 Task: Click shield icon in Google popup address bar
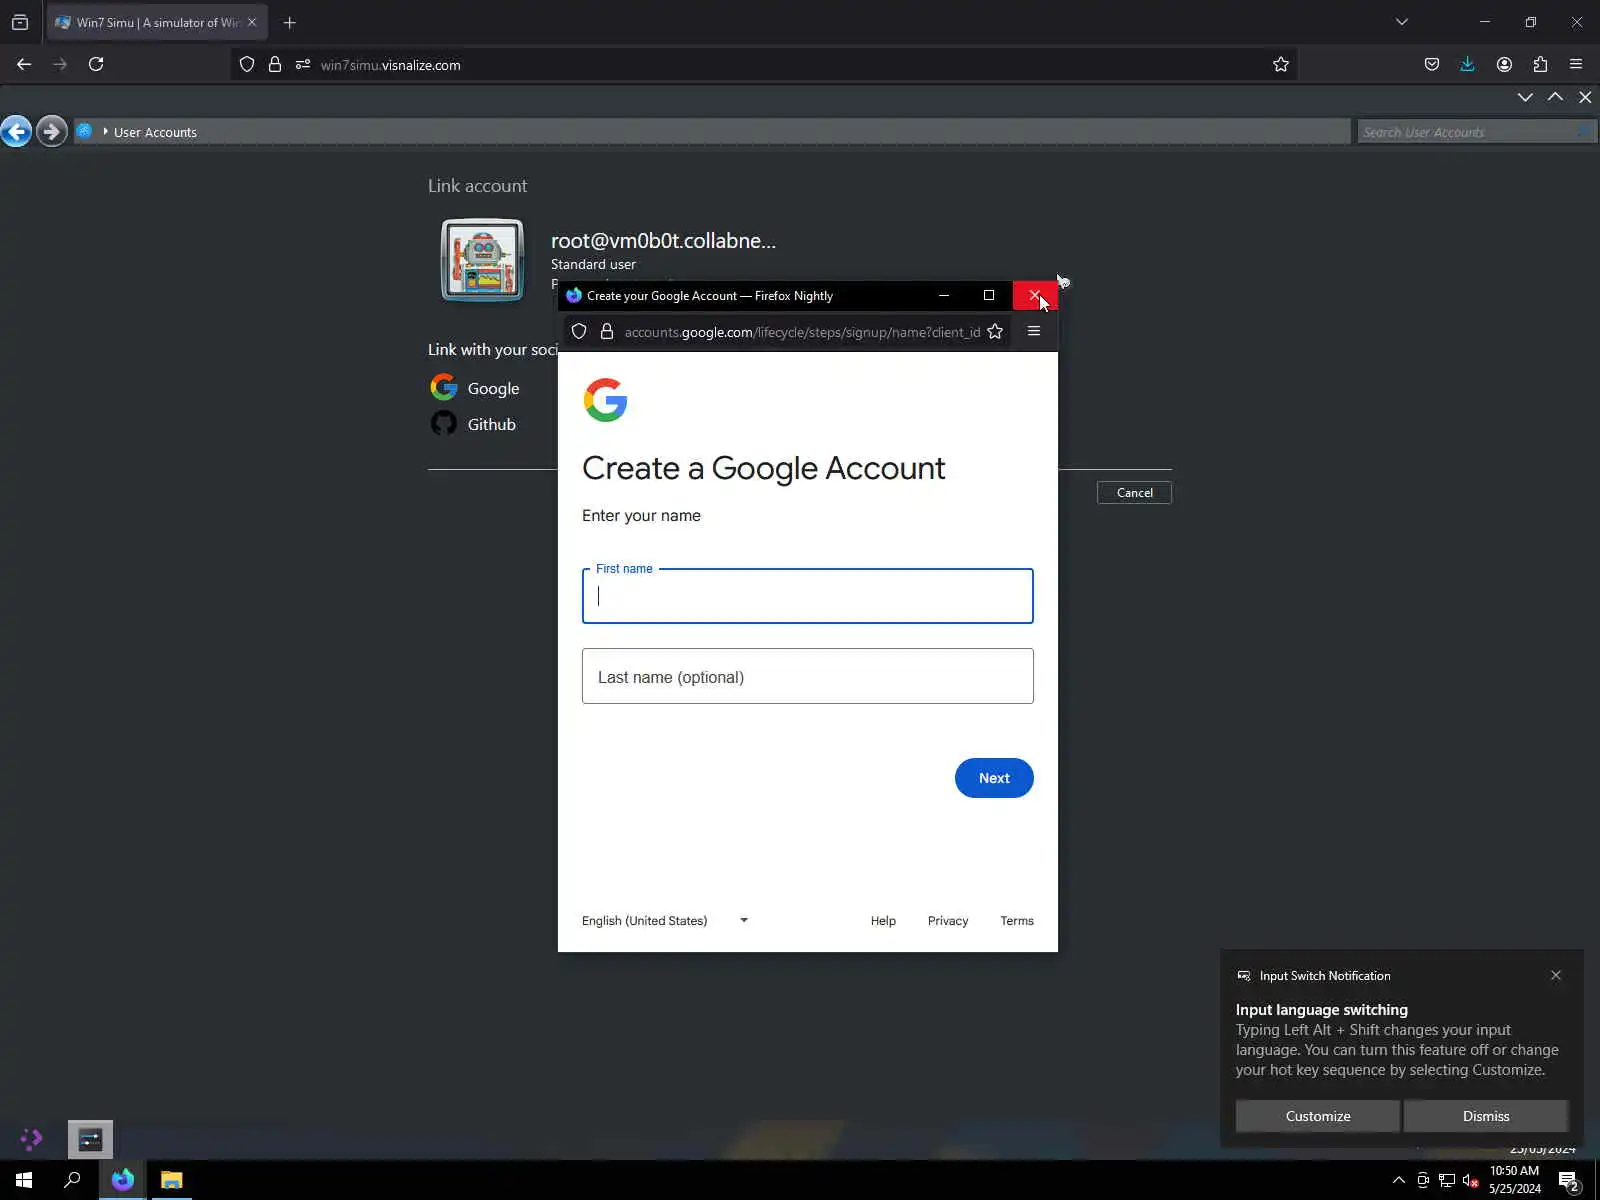pyautogui.click(x=579, y=332)
